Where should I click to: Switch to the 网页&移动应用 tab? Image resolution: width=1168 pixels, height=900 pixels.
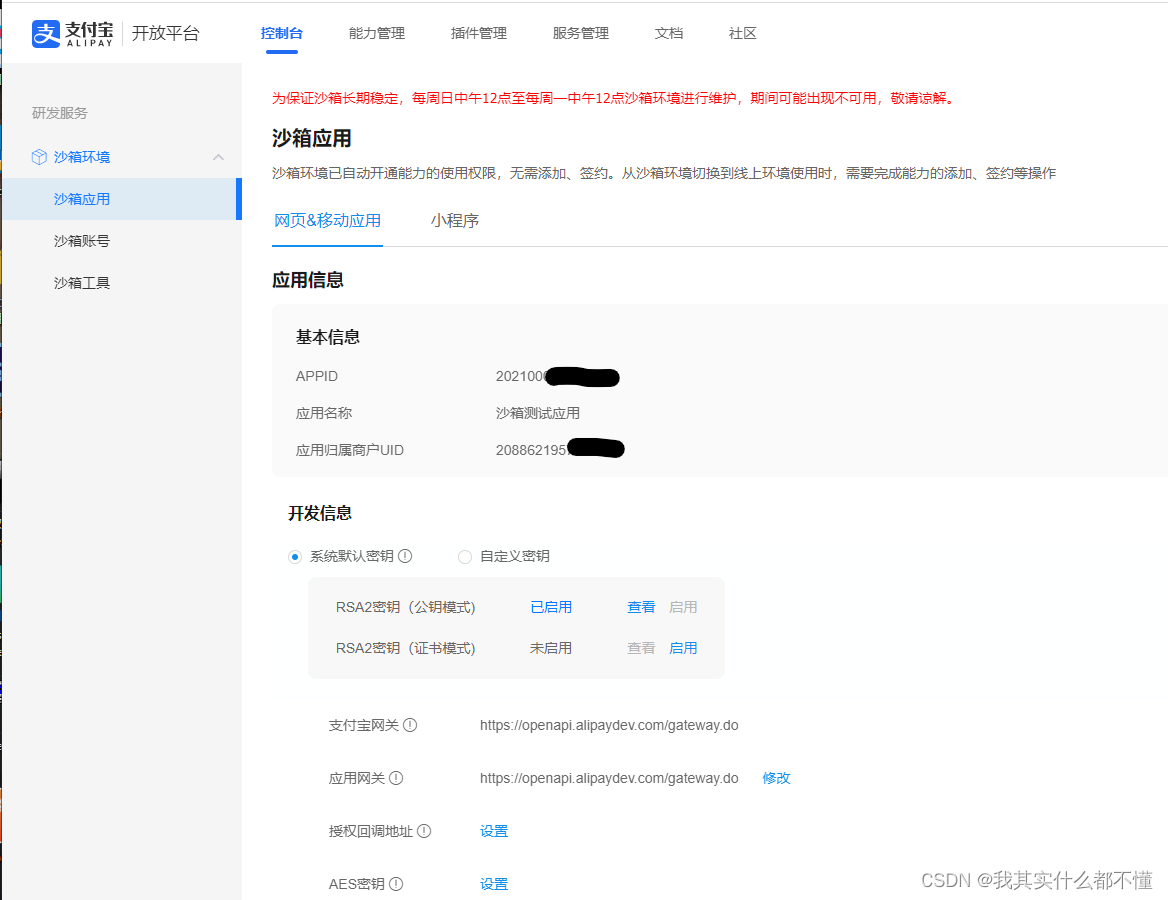(328, 221)
